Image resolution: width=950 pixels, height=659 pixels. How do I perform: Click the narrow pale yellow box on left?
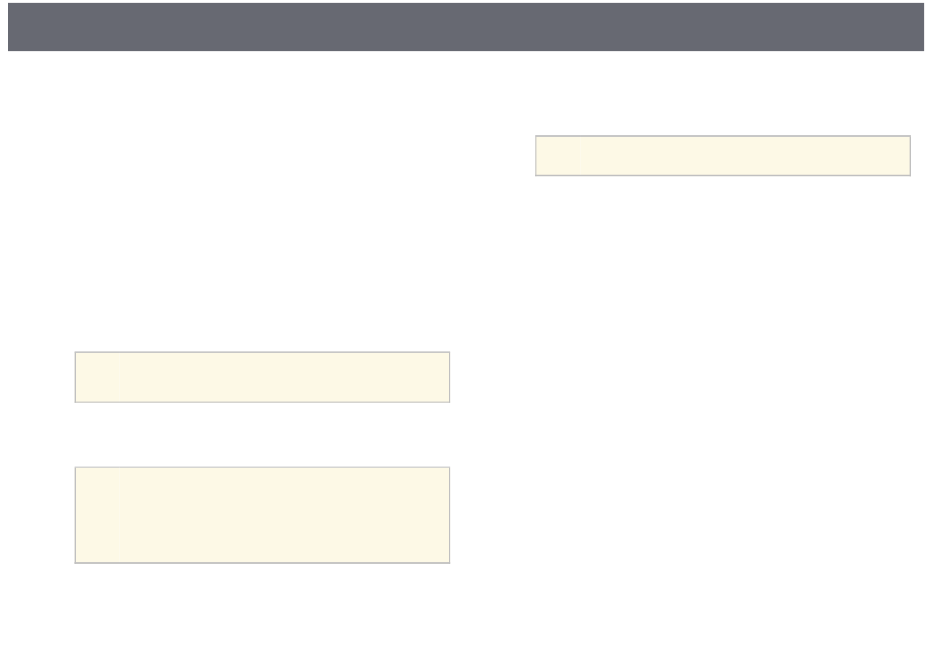coord(262,377)
